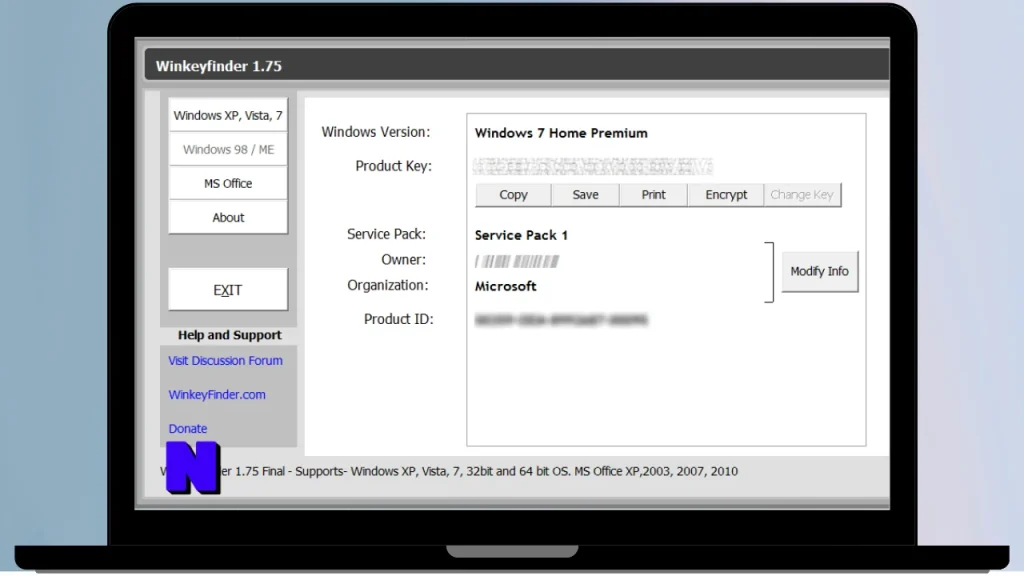The width and height of the screenshot is (1024, 576).
Task: Open the WinkeyFinder.com link
Action: [217, 394]
